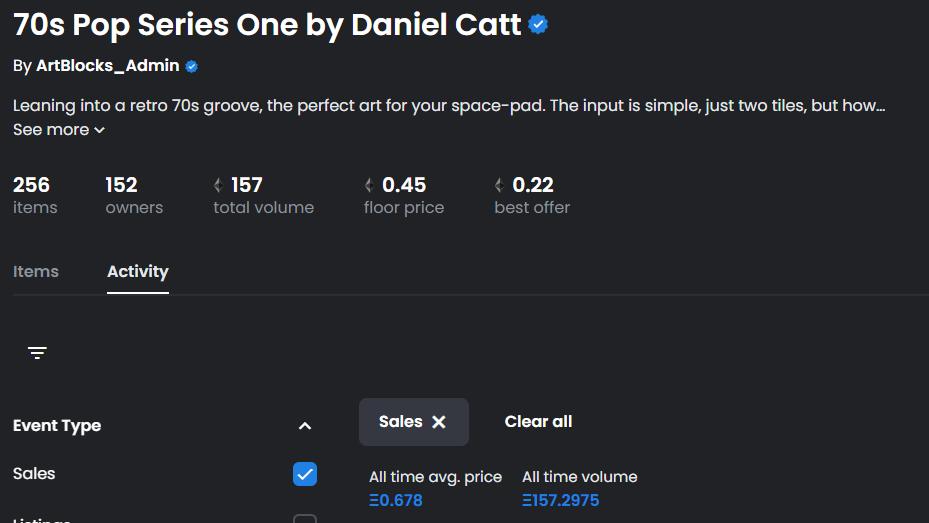Click the chevron next to See more
Viewport: 929px width, 523px height.
click(100, 130)
